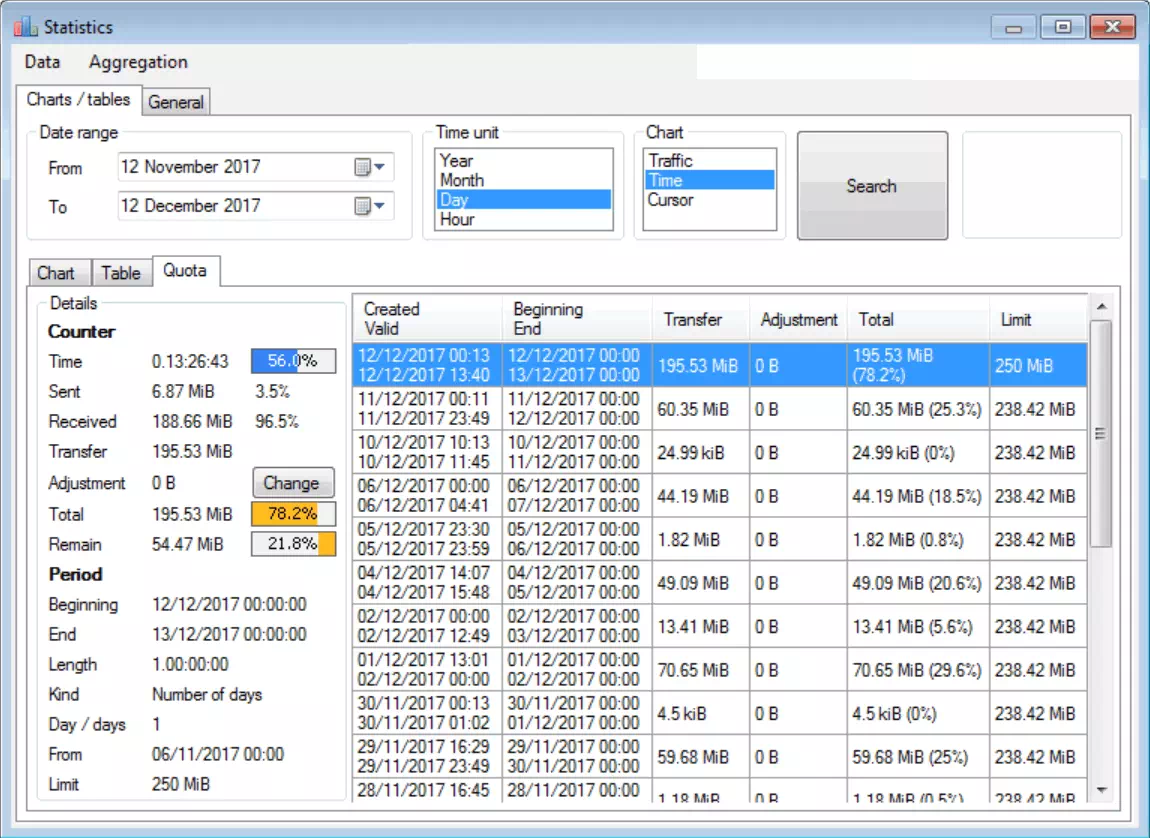Open the Data menu
This screenshot has width=1150, height=838.
(42, 62)
